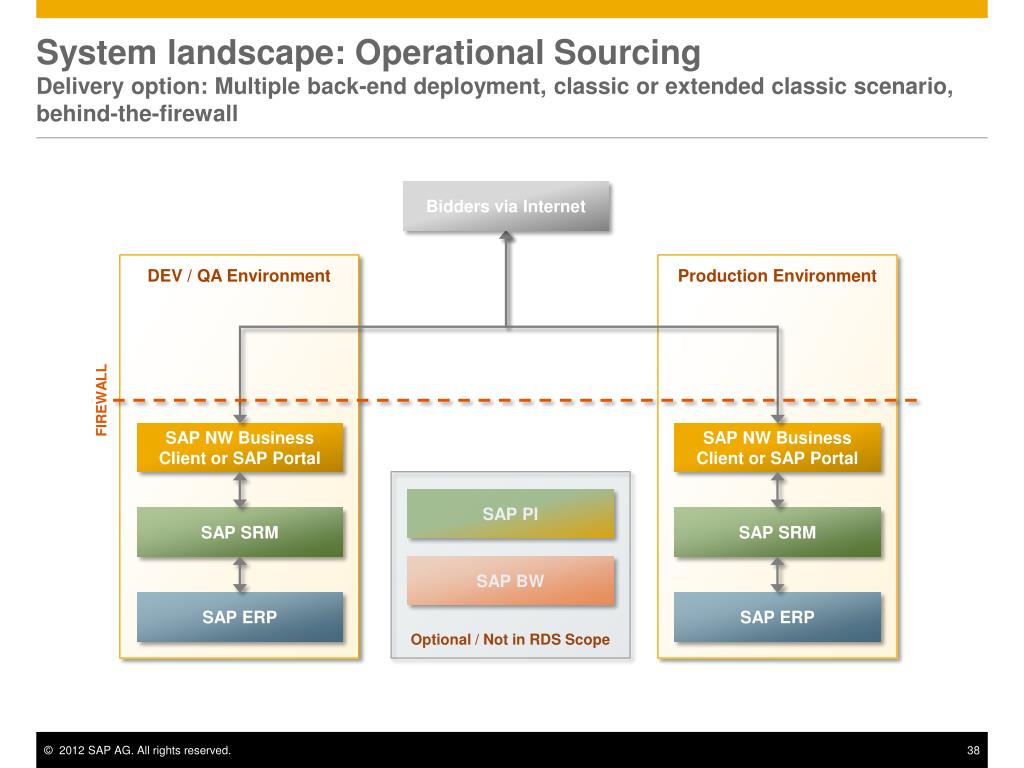Image resolution: width=1024 pixels, height=768 pixels.
Task: Click arrow between DEV/QA SAP SRM and SAP ERP
Action: (240, 575)
